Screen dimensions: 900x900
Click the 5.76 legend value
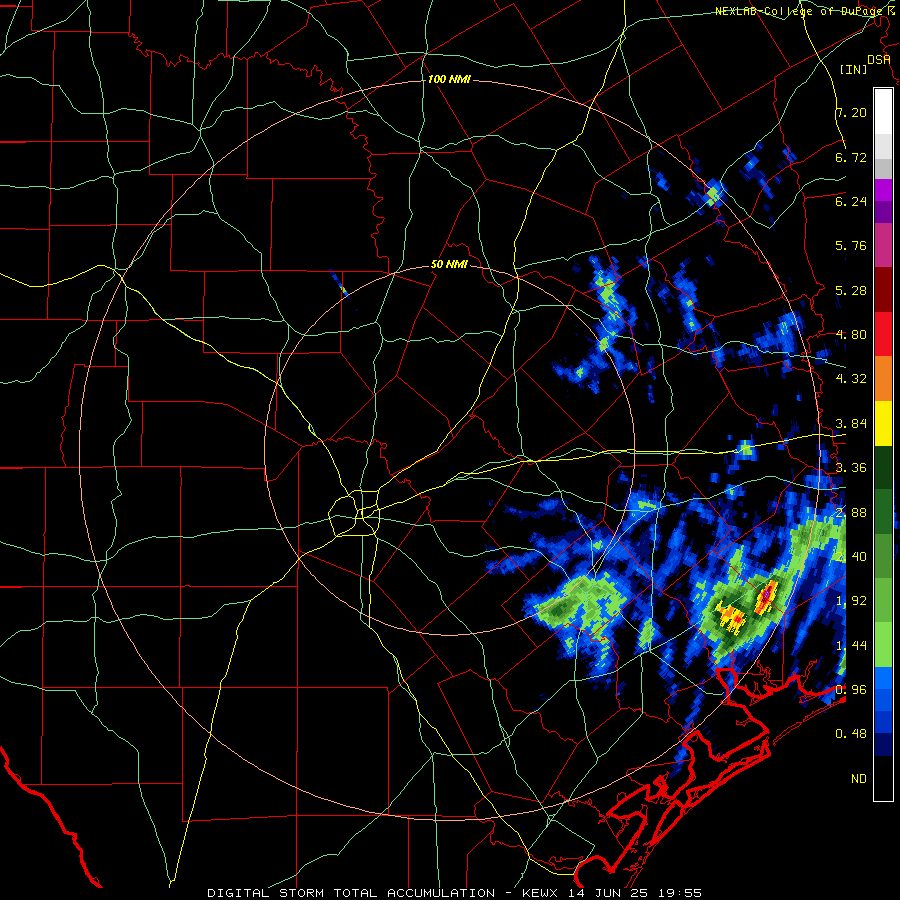coord(851,246)
